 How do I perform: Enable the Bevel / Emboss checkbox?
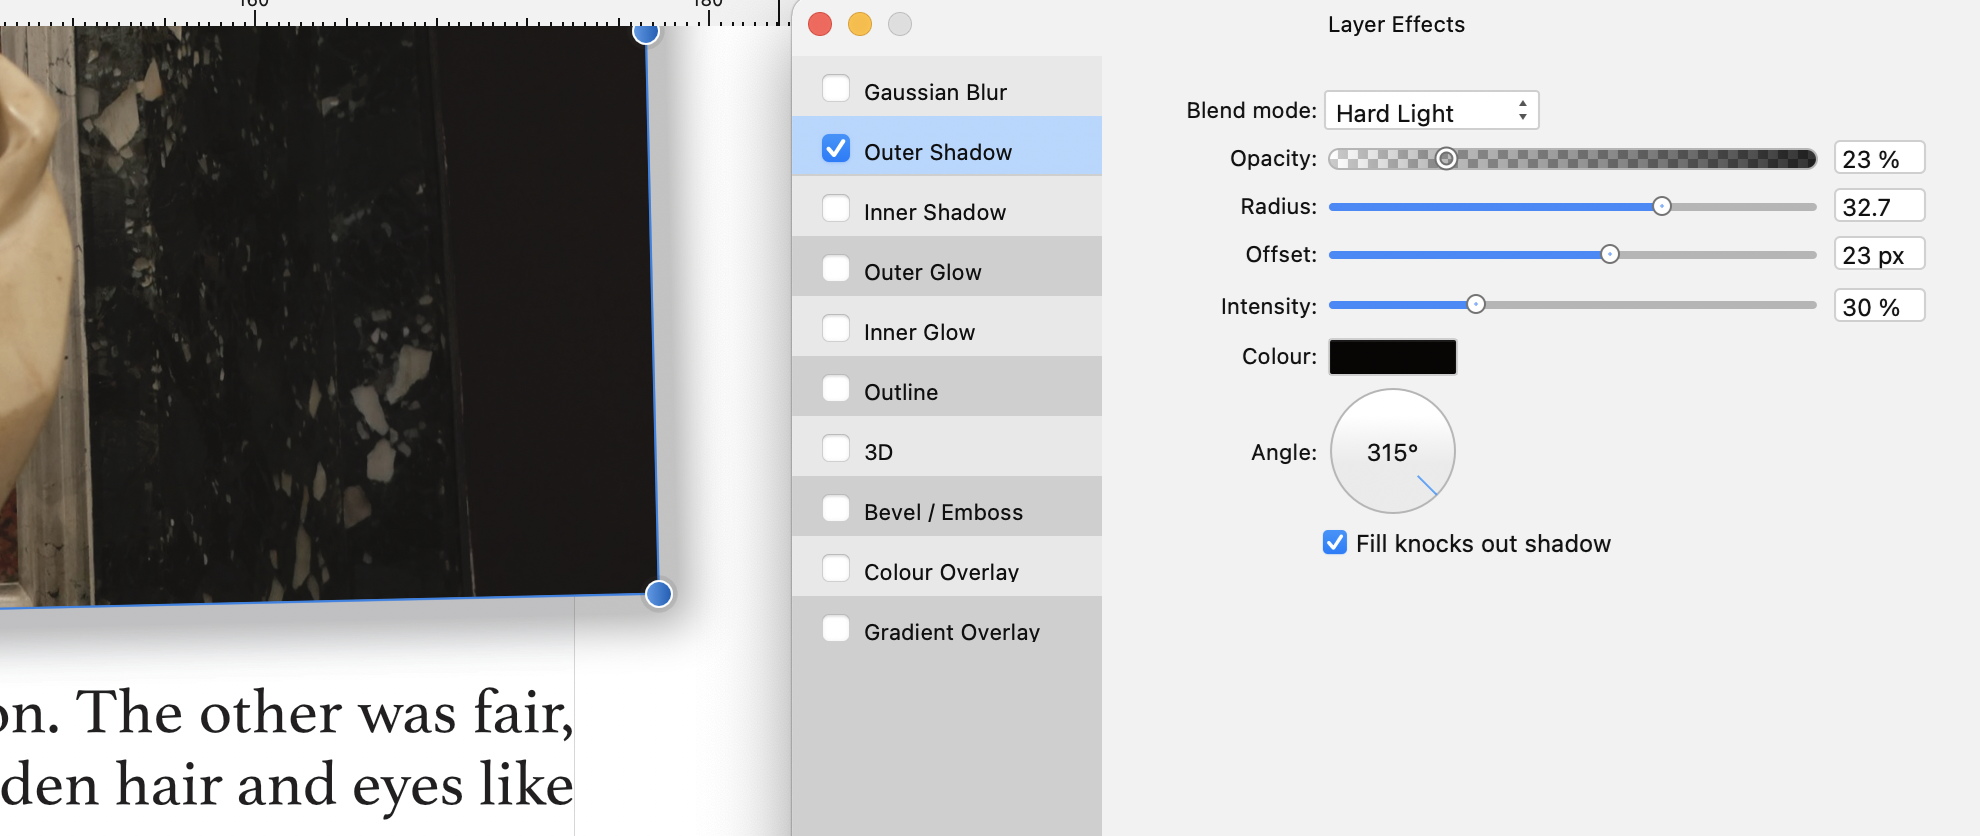[836, 508]
